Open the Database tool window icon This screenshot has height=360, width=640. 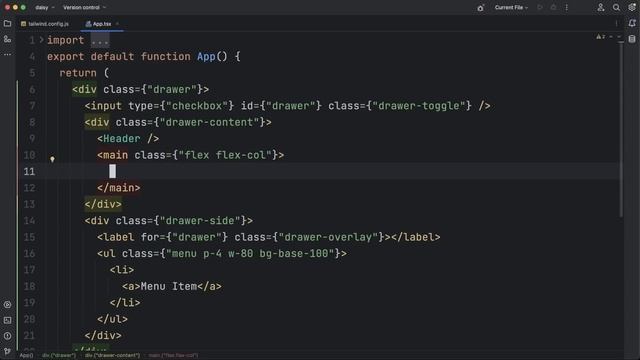coord(632,39)
